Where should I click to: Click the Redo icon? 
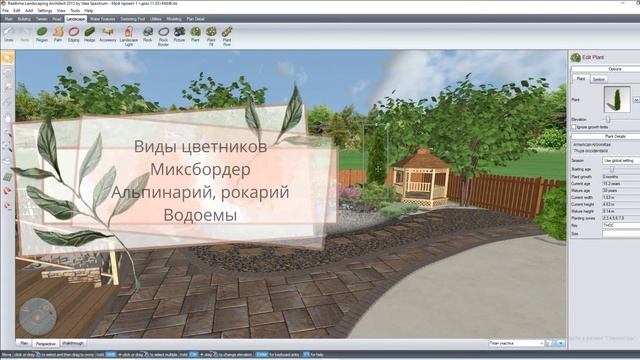(x=25, y=34)
